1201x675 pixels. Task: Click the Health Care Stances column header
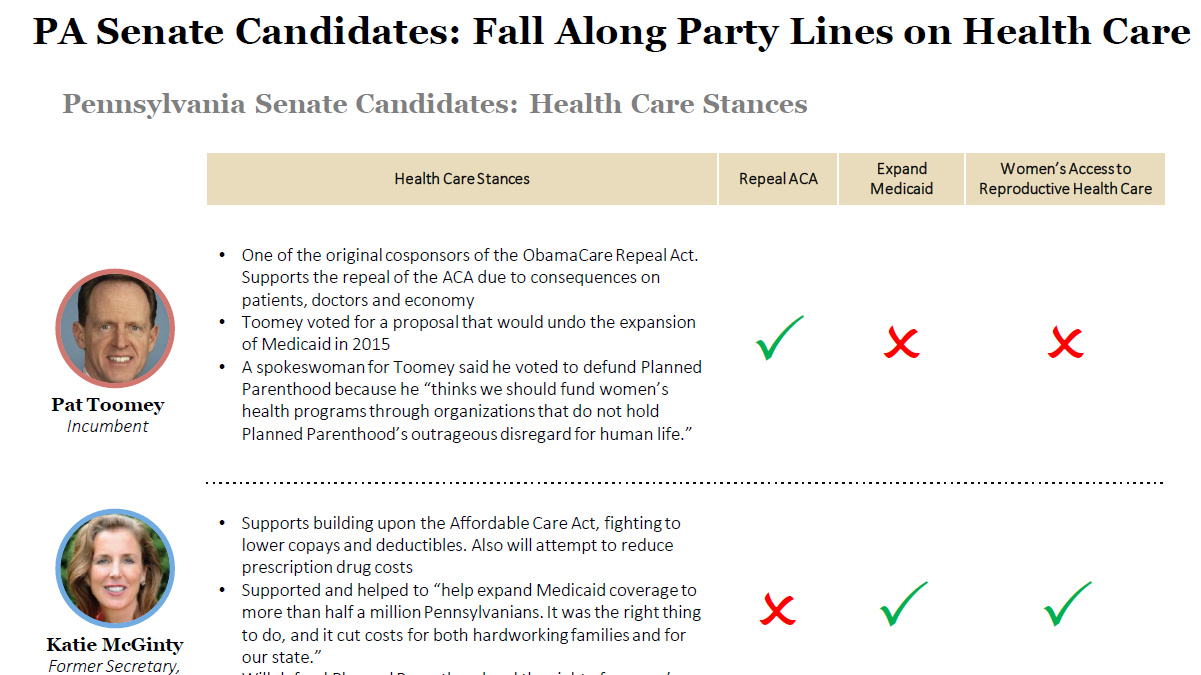(462, 179)
